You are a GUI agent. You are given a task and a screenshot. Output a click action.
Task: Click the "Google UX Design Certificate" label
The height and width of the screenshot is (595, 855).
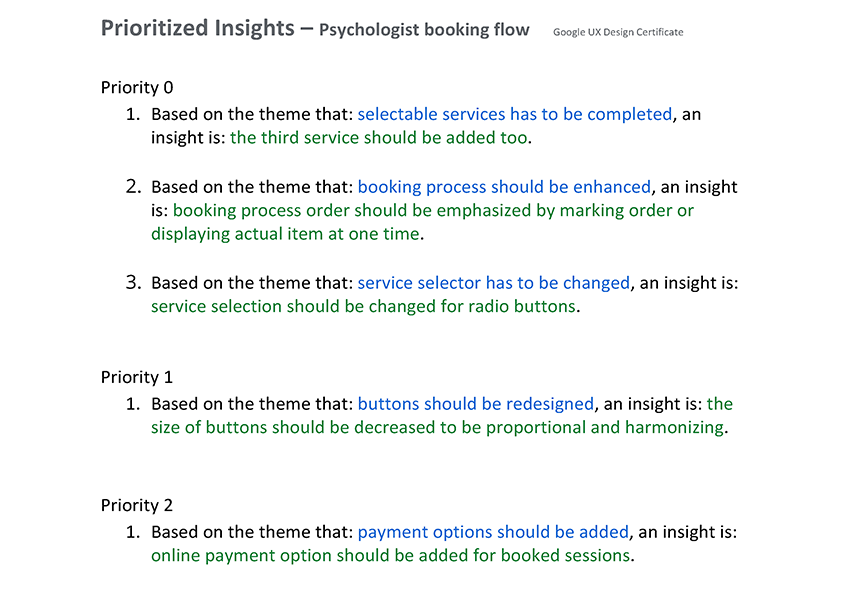[x=618, y=32]
